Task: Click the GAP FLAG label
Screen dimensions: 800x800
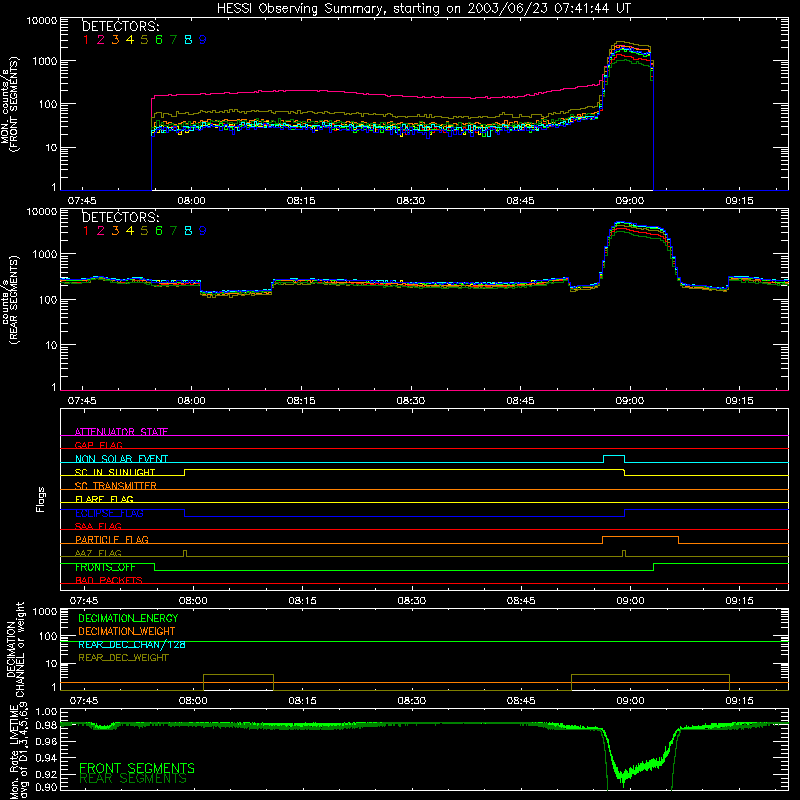Action: click(98, 445)
